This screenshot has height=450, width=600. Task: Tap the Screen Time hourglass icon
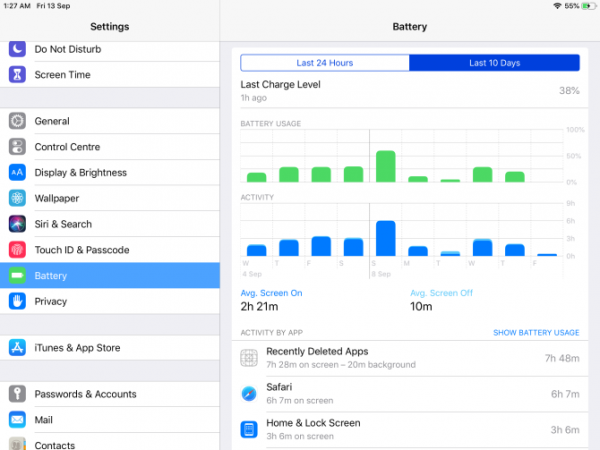17,75
